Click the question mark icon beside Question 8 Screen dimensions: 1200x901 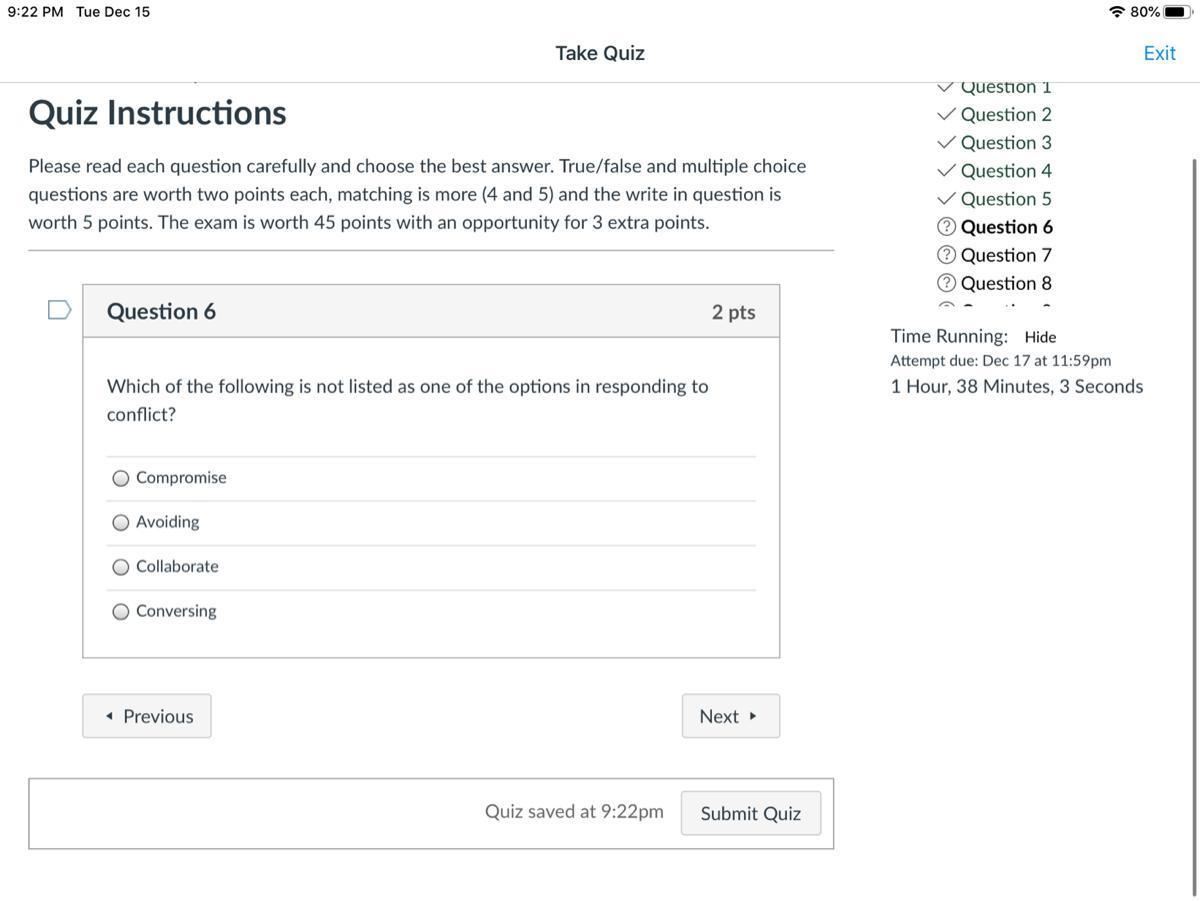(x=946, y=284)
